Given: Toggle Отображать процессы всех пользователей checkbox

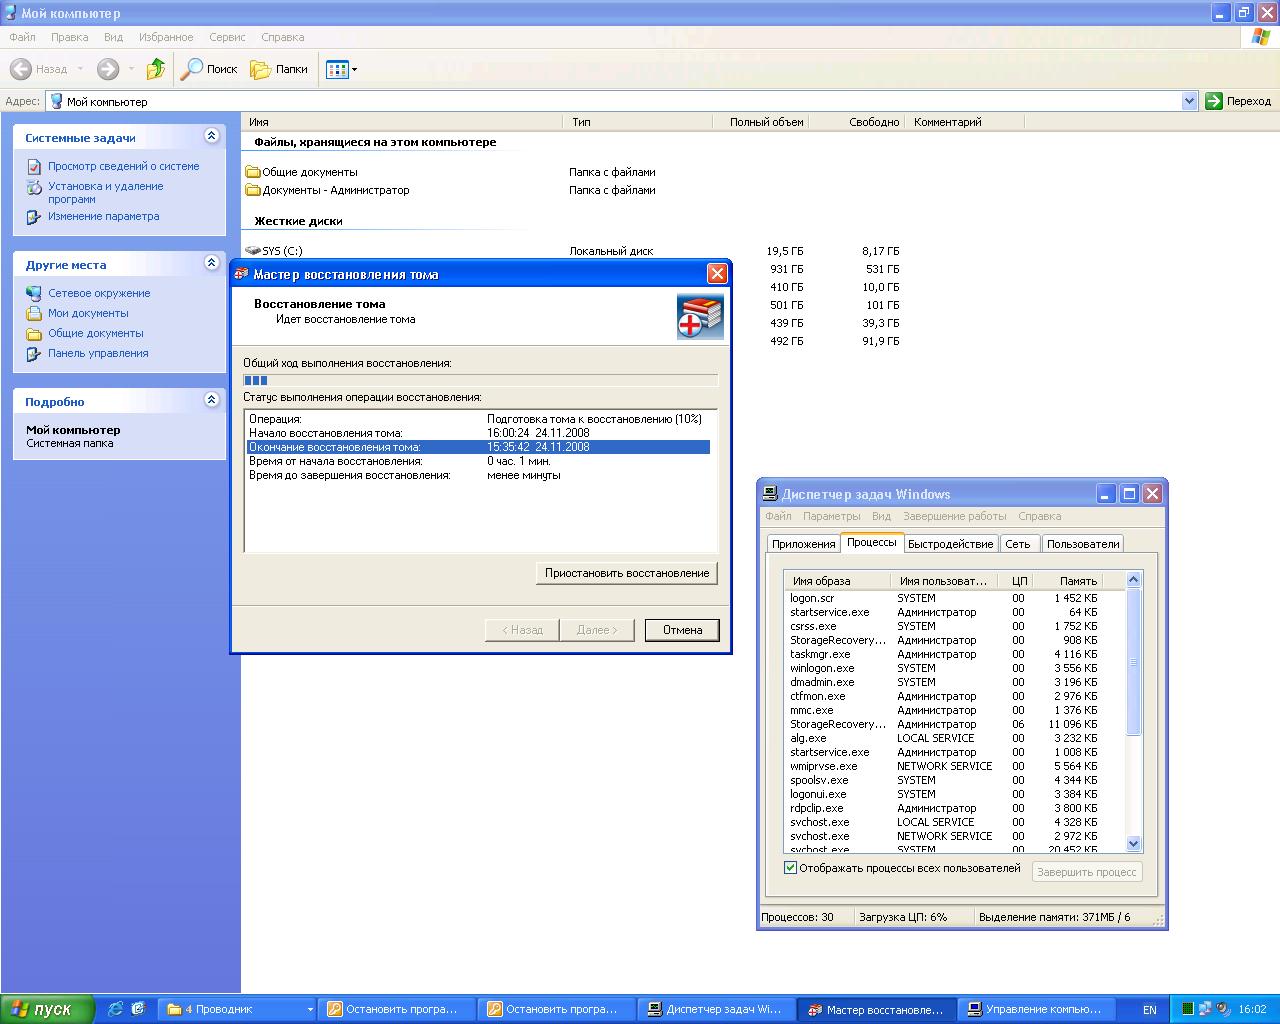Looking at the screenshot, I should [x=791, y=868].
